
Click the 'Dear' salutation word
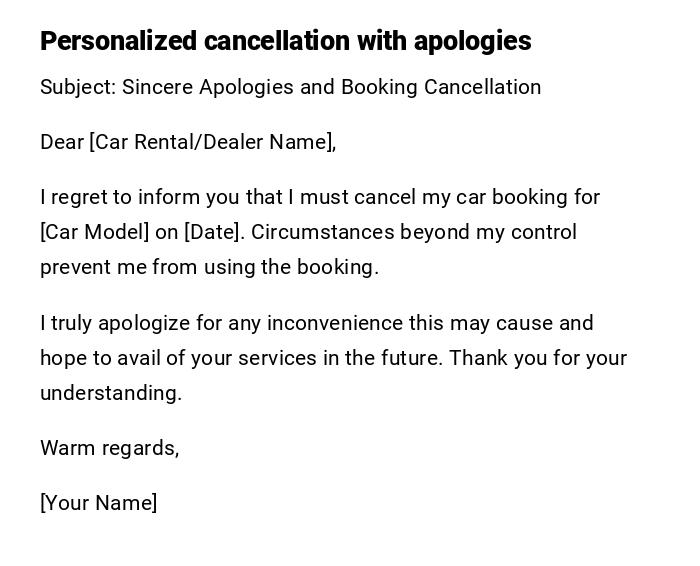point(62,142)
